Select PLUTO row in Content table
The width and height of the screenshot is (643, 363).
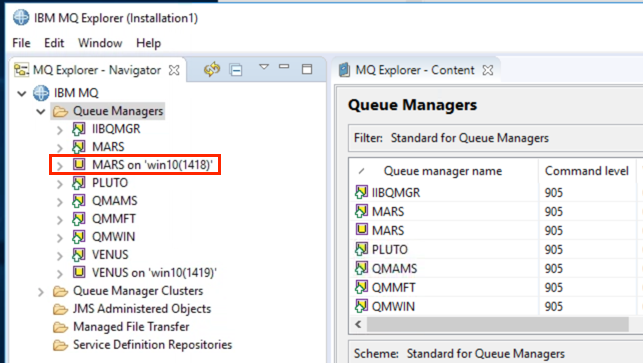(x=495, y=249)
